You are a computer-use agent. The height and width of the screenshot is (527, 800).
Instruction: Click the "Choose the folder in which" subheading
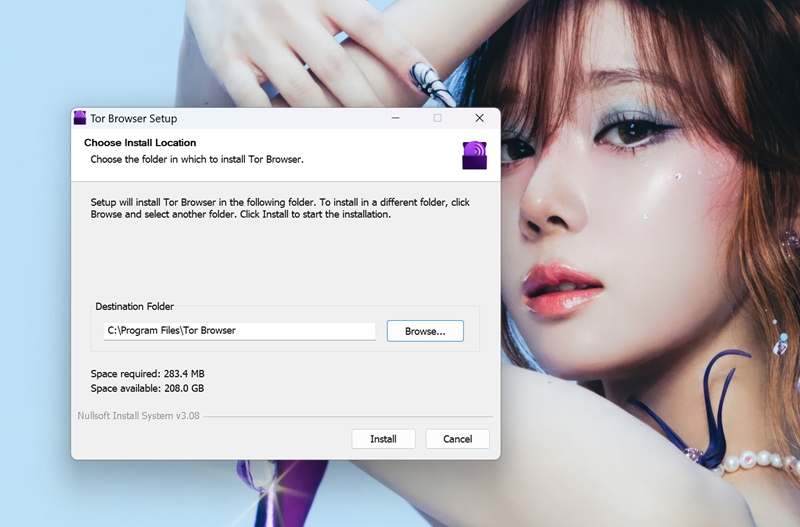click(196, 159)
